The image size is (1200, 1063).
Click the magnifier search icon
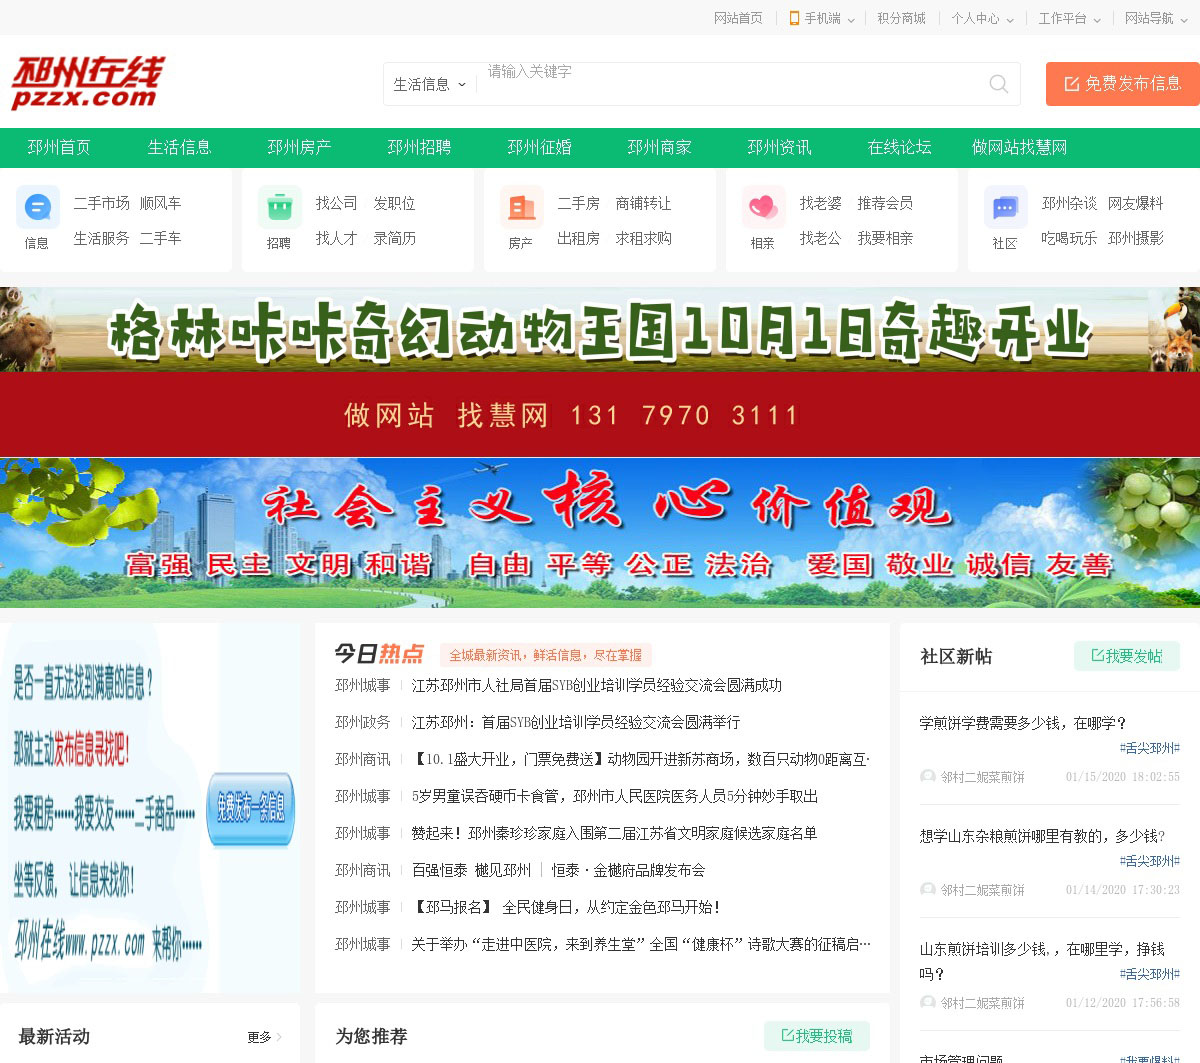(x=998, y=84)
